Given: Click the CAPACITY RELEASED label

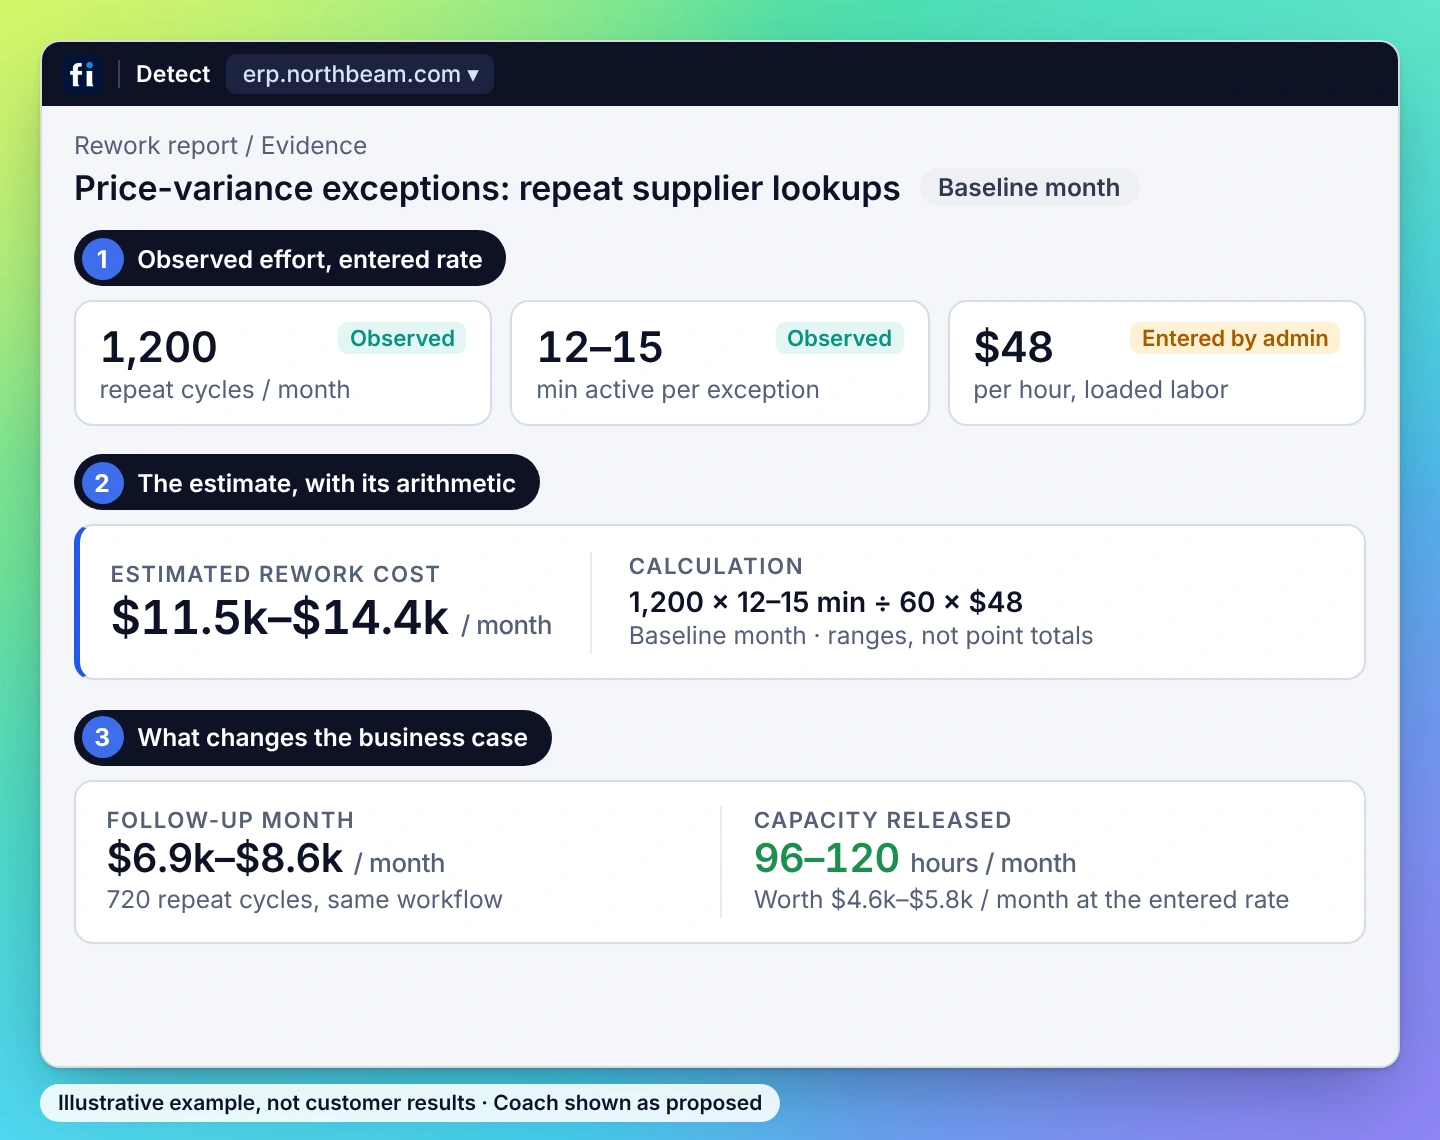Looking at the screenshot, I should point(883,820).
